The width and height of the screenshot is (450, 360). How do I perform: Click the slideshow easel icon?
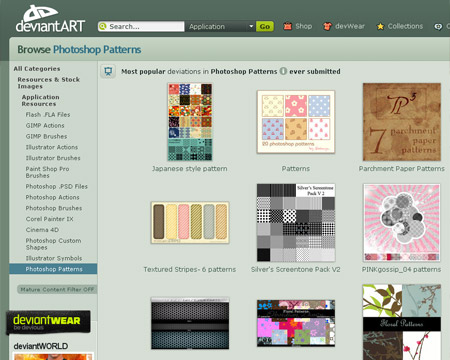pos(108,71)
